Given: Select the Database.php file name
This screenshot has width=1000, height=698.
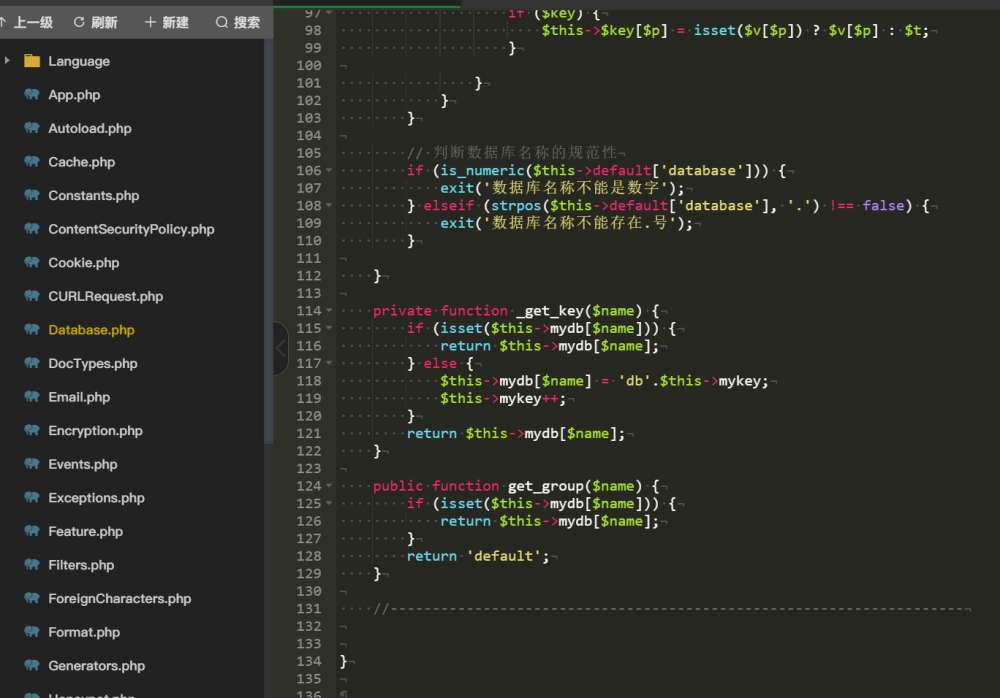Looking at the screenshot, I should pyautogui.click(x=91, y=330).
